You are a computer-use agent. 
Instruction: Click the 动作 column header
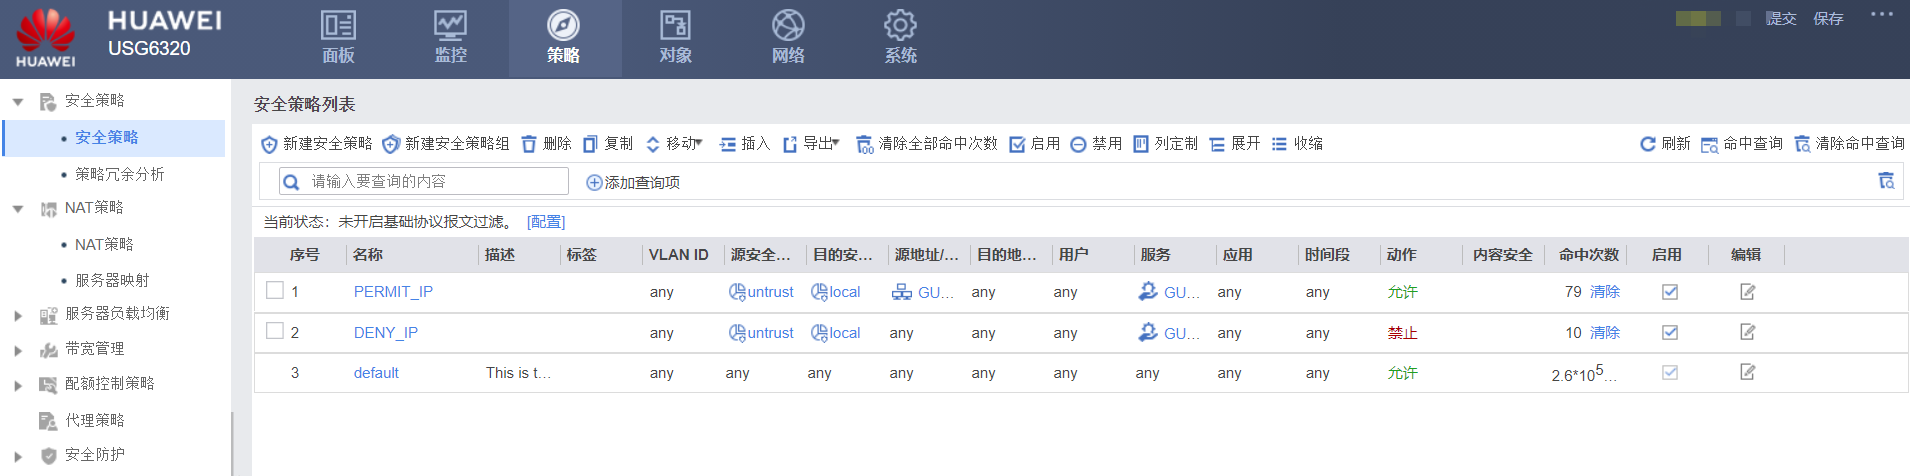click(1402, 255)
